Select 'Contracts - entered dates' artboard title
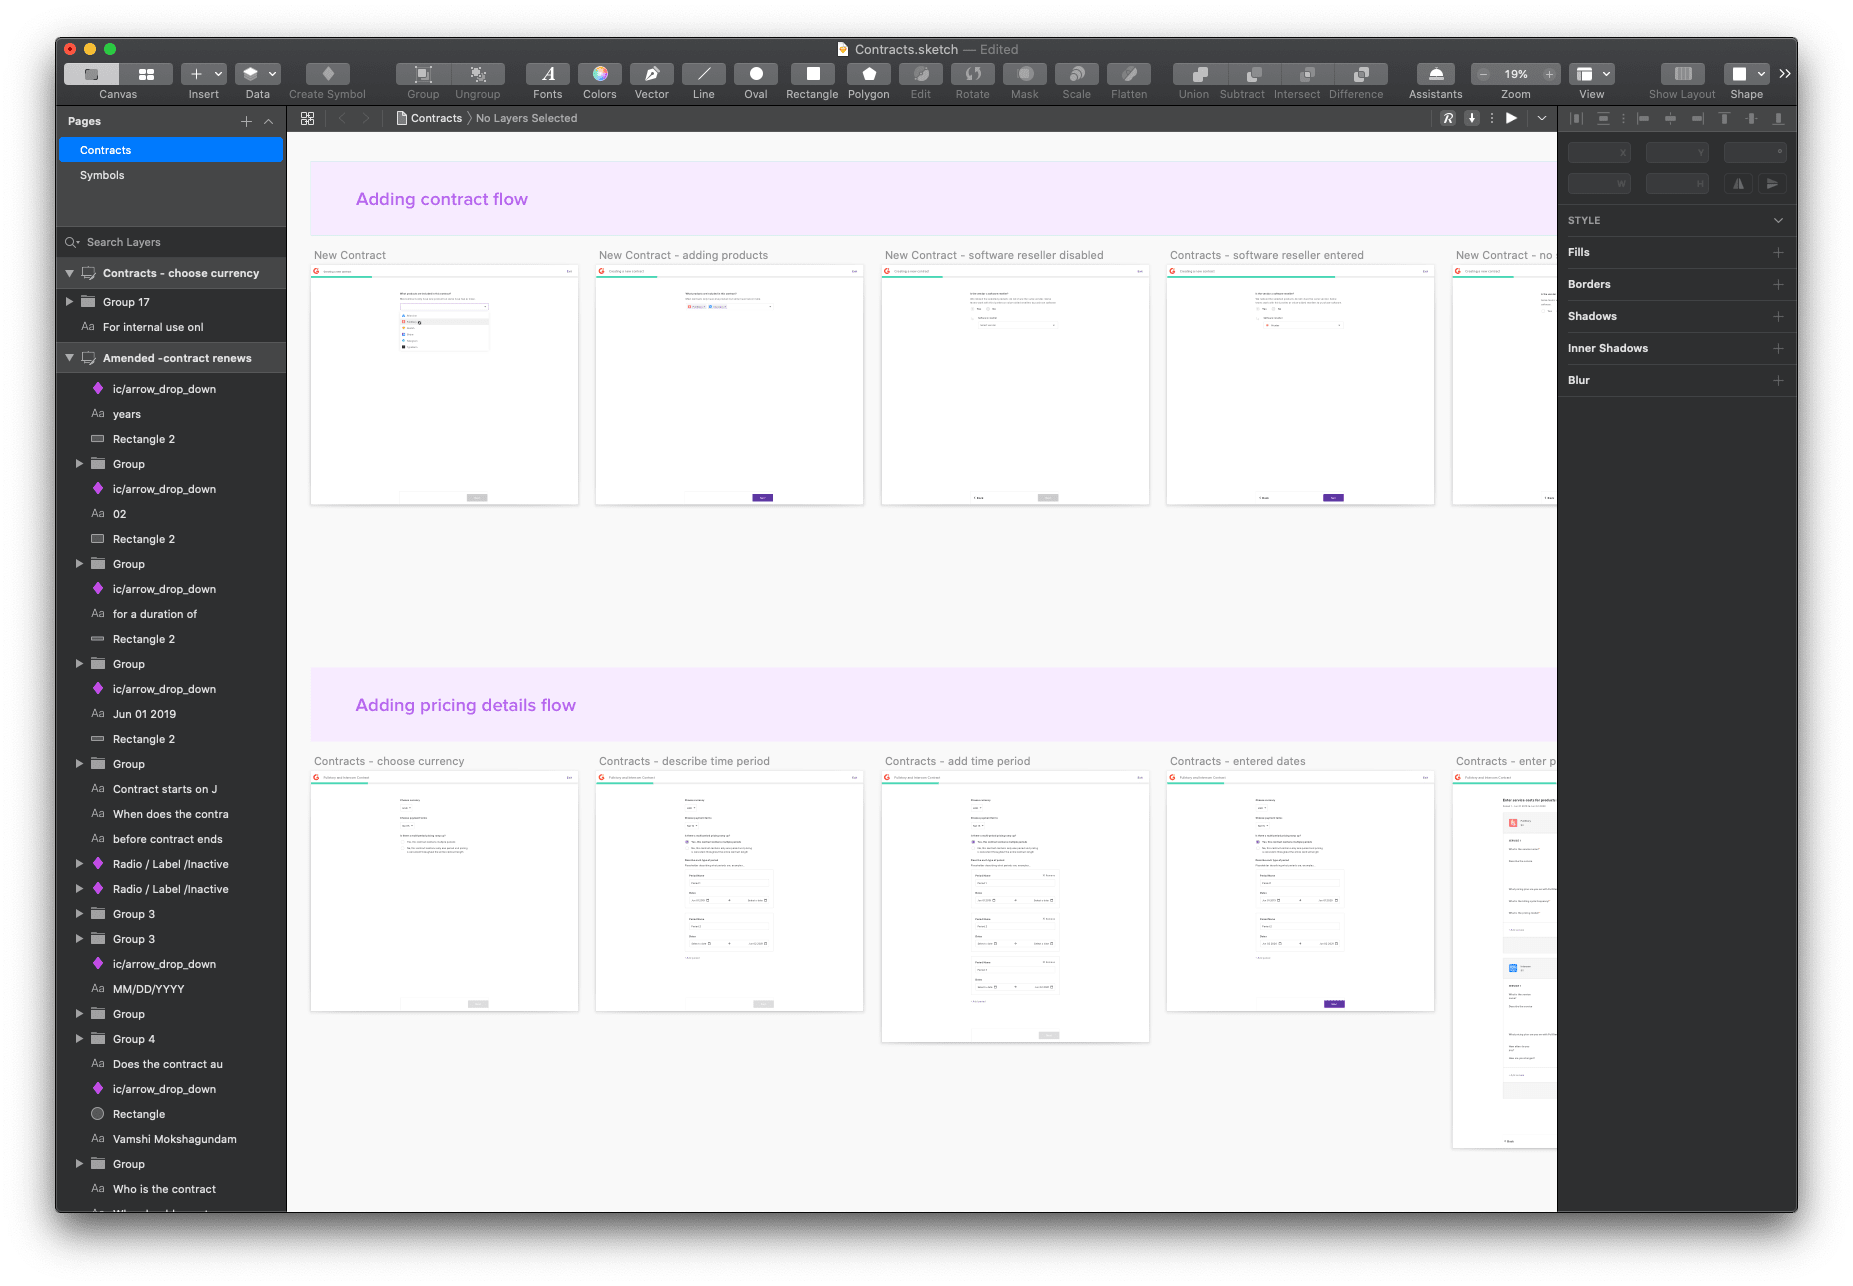Screen dimensions: 1853x1286 (1237, 761)
